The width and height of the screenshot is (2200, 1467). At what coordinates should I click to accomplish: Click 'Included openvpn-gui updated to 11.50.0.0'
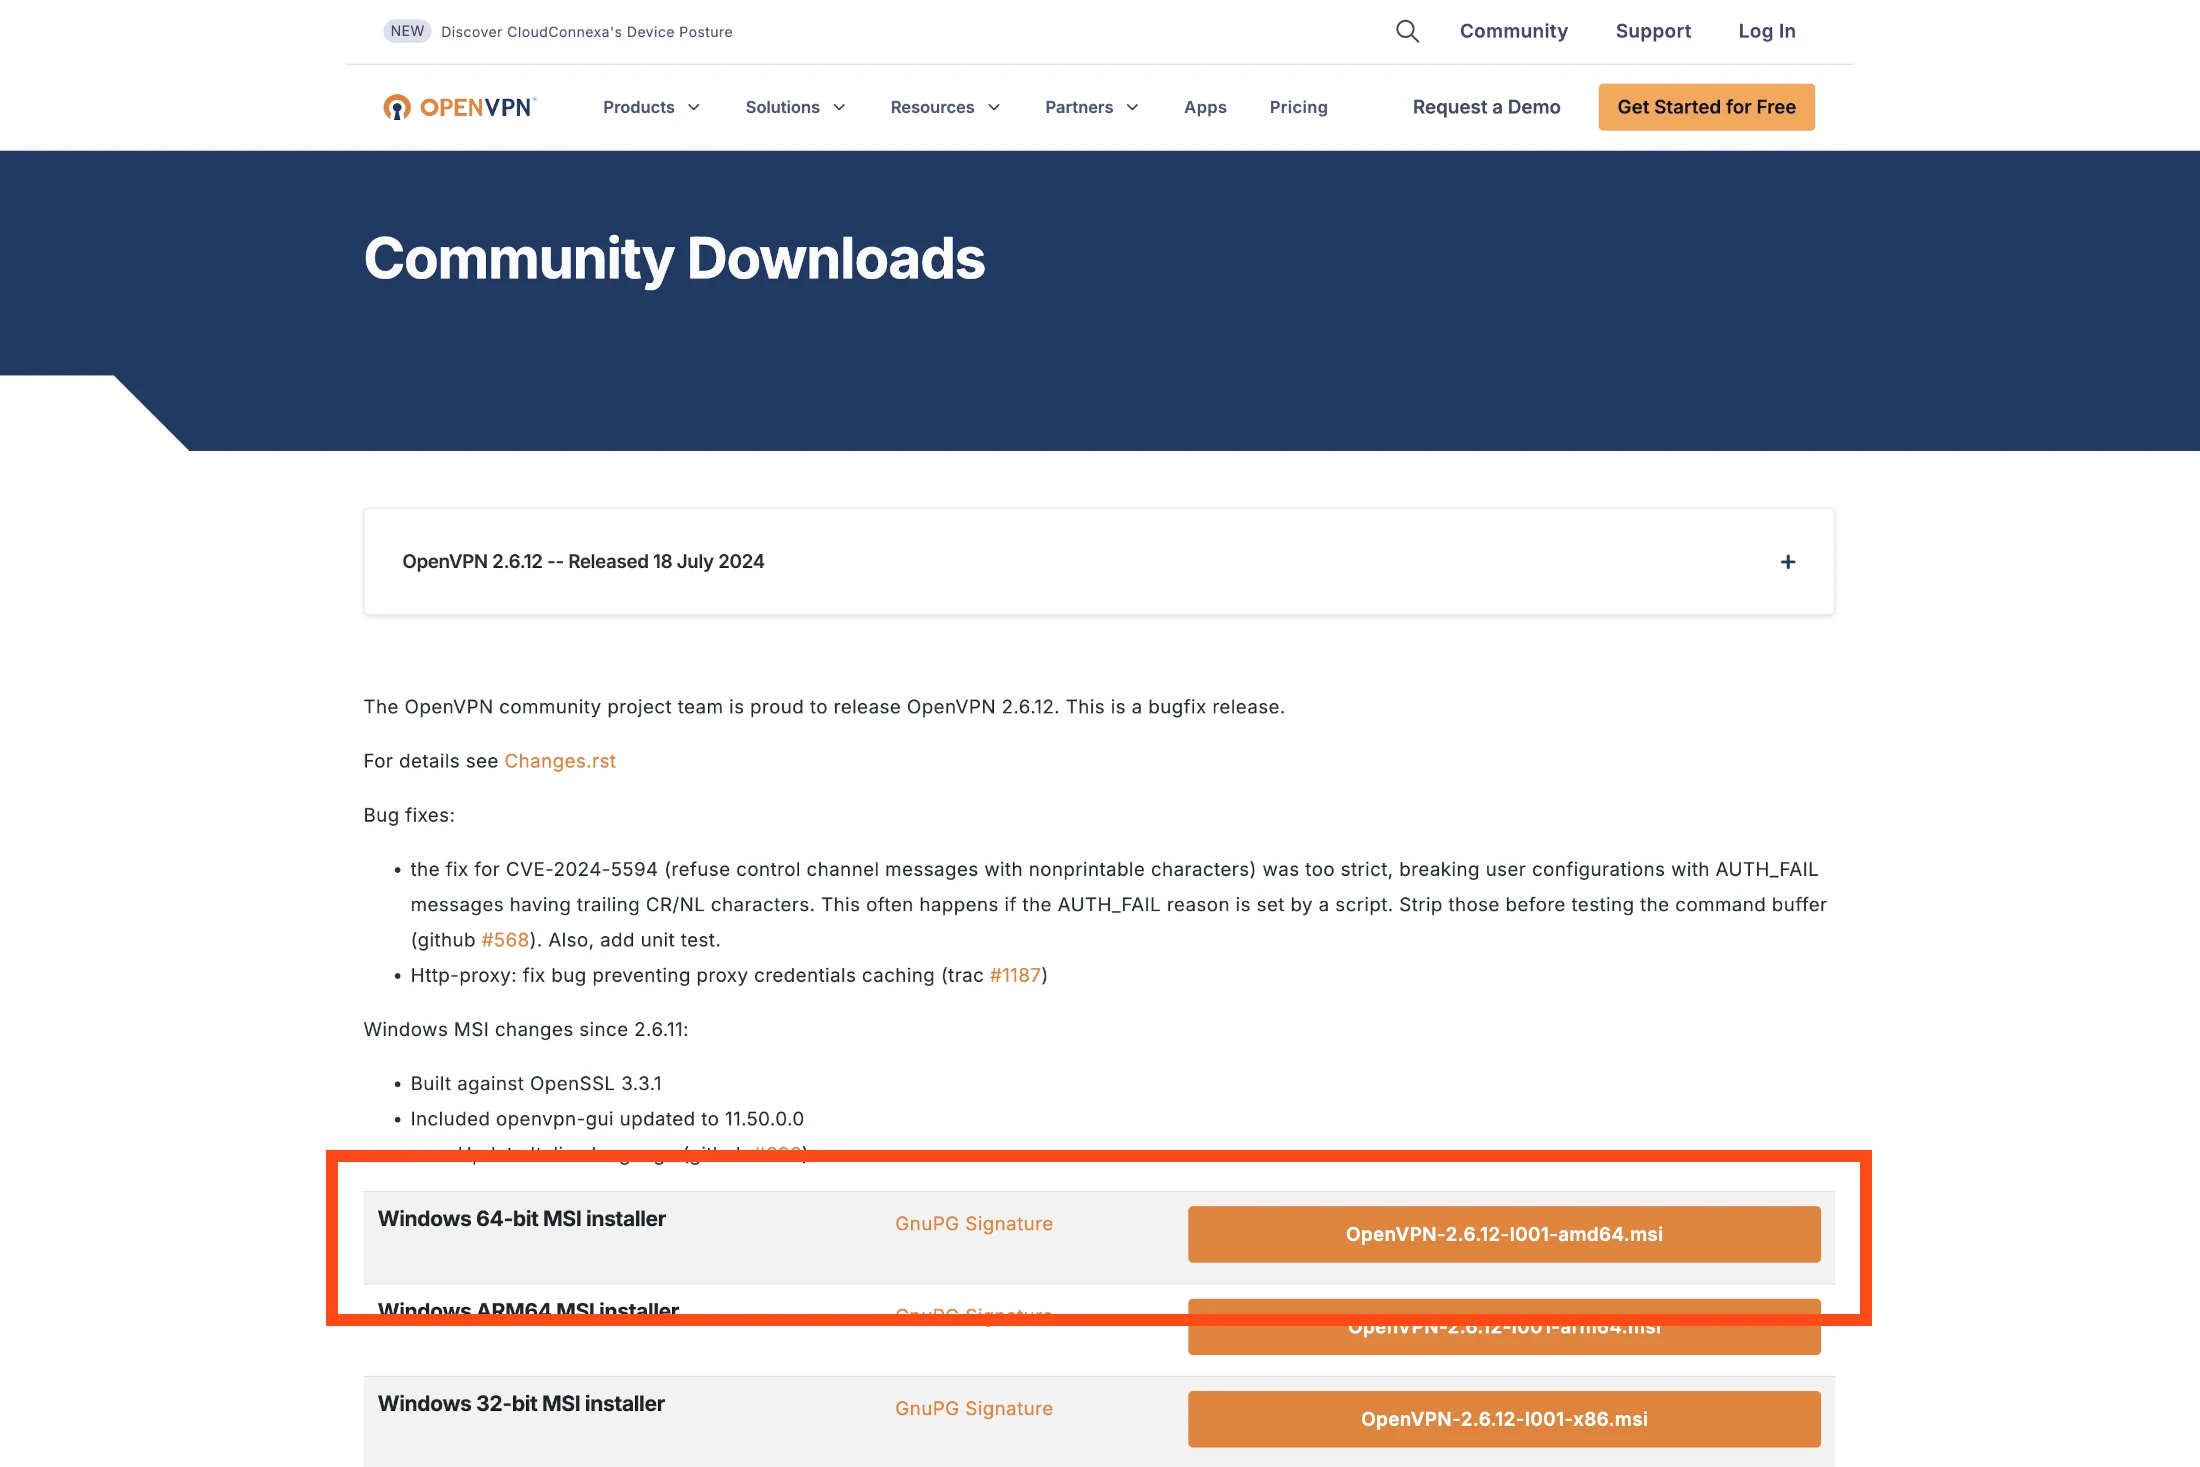(607, 1119)
